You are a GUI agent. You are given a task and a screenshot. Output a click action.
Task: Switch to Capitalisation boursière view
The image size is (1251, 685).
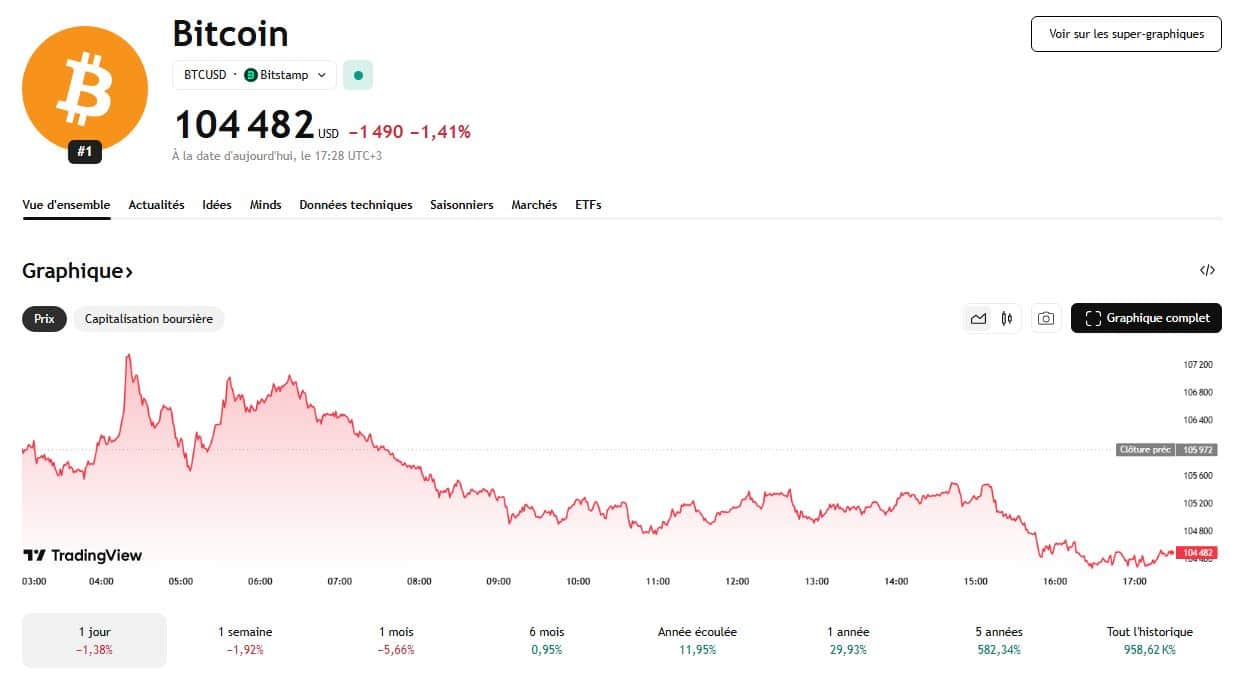point(149,318)
